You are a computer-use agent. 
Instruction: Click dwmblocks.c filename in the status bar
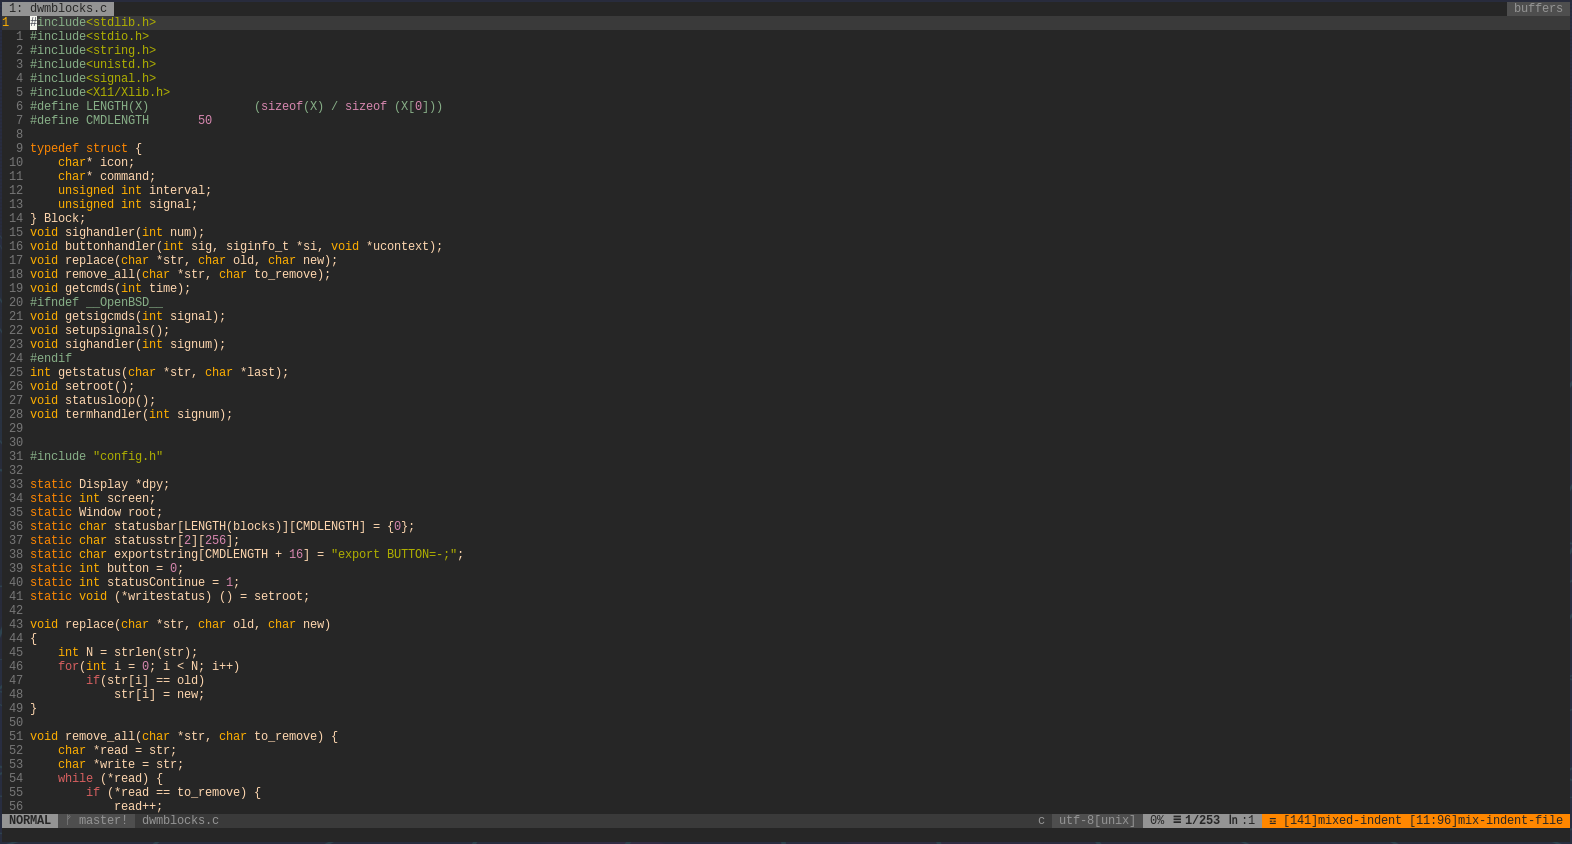180,821
